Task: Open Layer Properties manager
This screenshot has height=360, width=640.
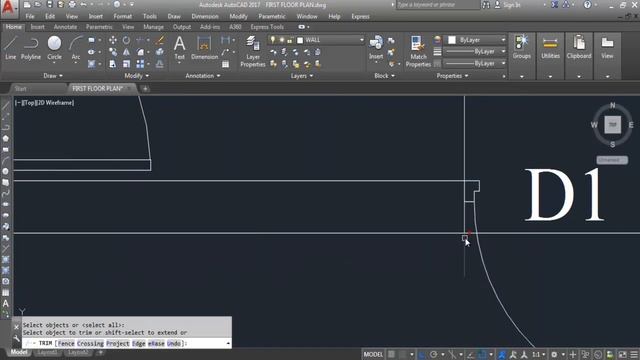Action: tap(253, 51)
